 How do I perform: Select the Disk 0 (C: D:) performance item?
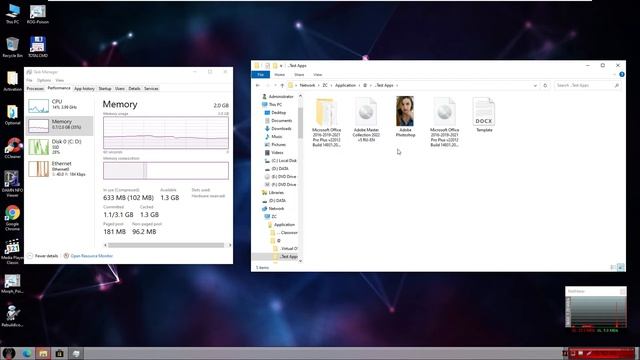pos(60,147)
